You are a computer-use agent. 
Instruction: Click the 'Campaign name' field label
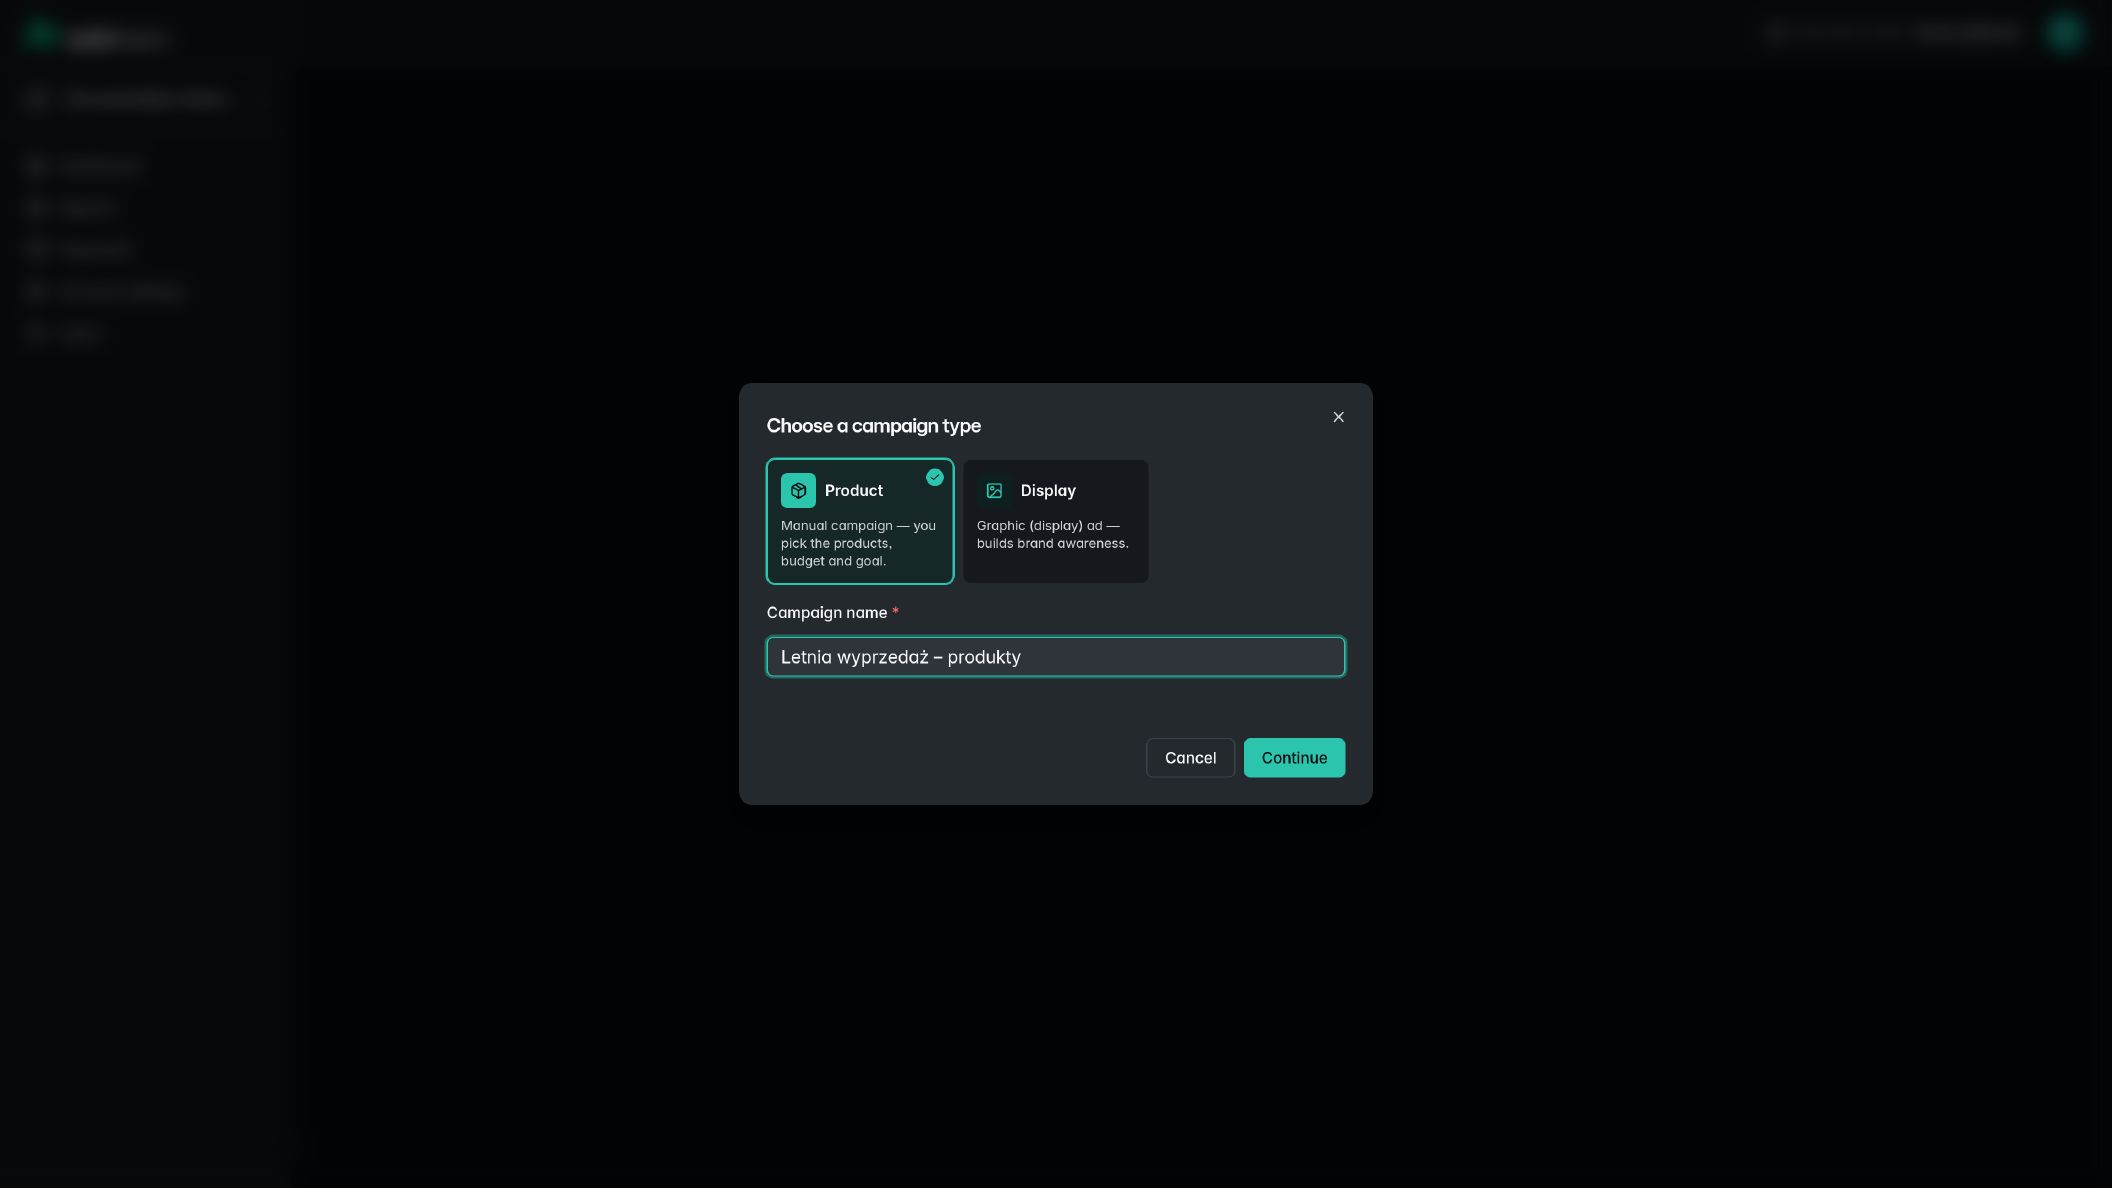click(x=827, y=612)
